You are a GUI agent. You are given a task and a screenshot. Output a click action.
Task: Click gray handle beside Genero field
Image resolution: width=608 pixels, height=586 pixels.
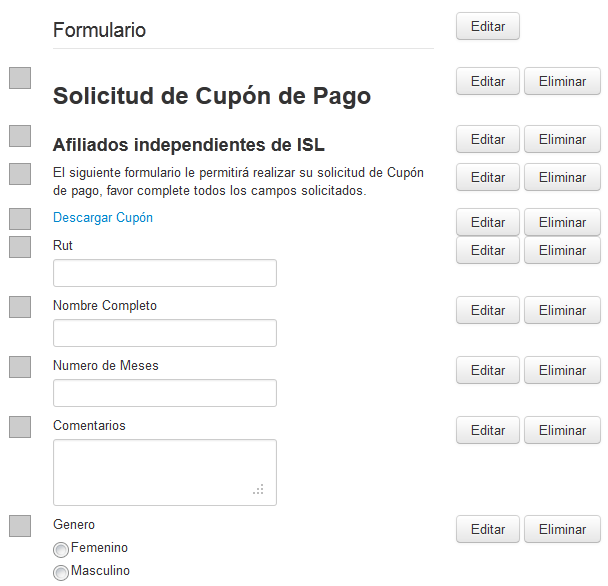20,526
